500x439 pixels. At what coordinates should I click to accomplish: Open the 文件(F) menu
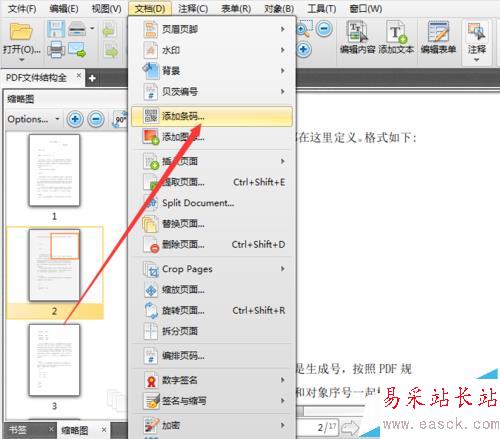(x=22, y=9)
